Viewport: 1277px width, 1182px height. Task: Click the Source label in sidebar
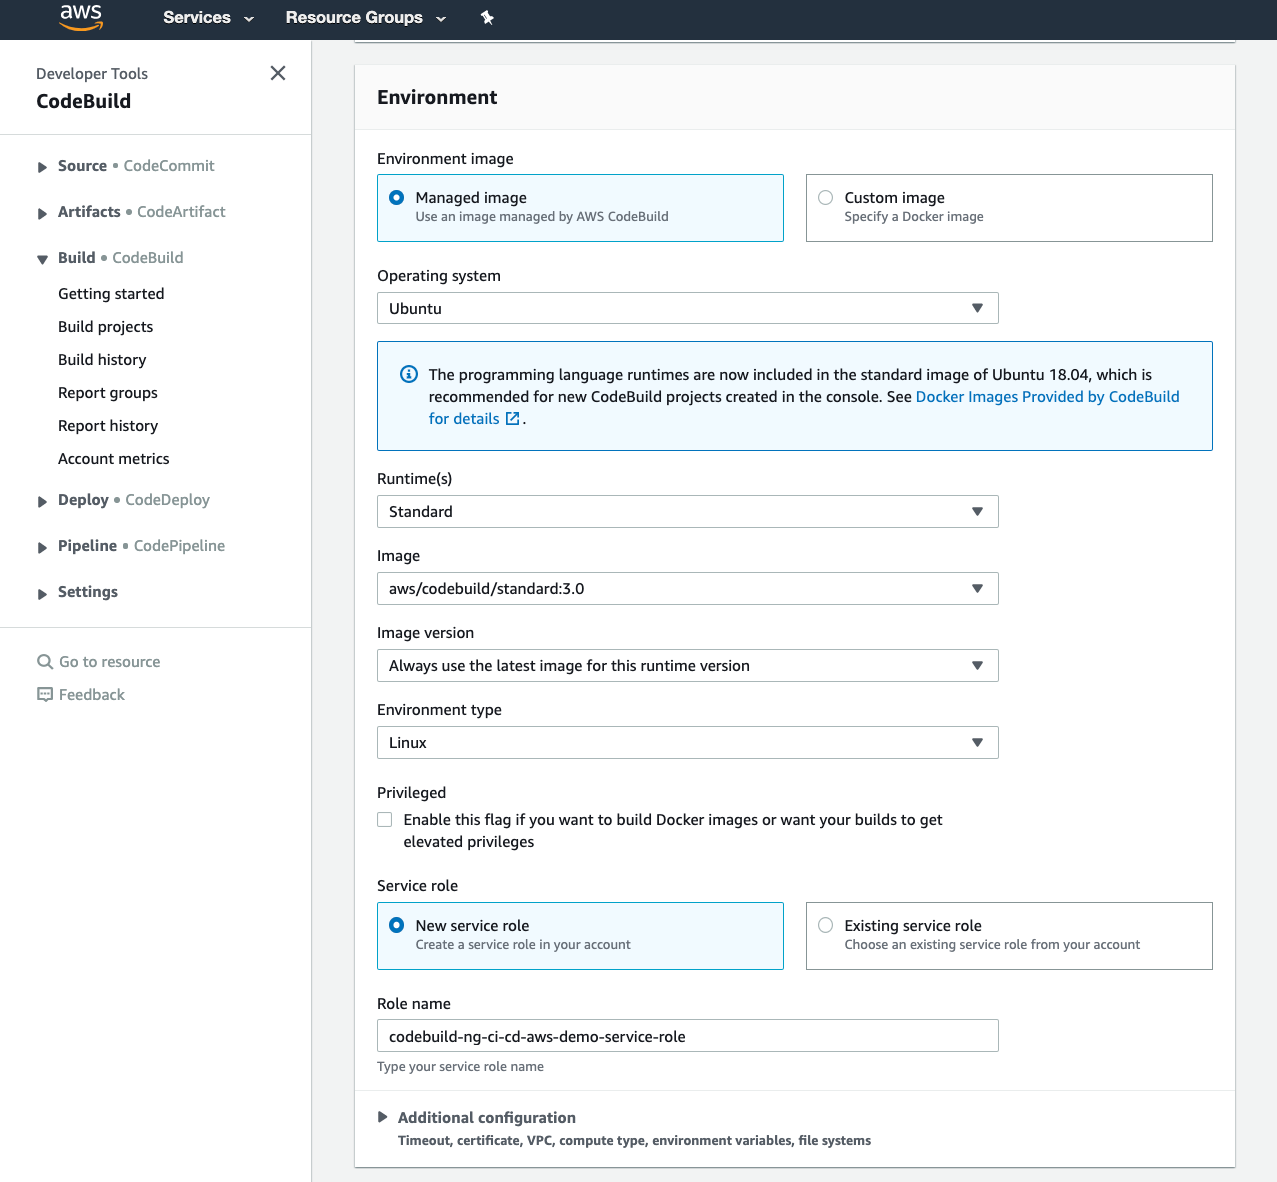coord(82,166)
